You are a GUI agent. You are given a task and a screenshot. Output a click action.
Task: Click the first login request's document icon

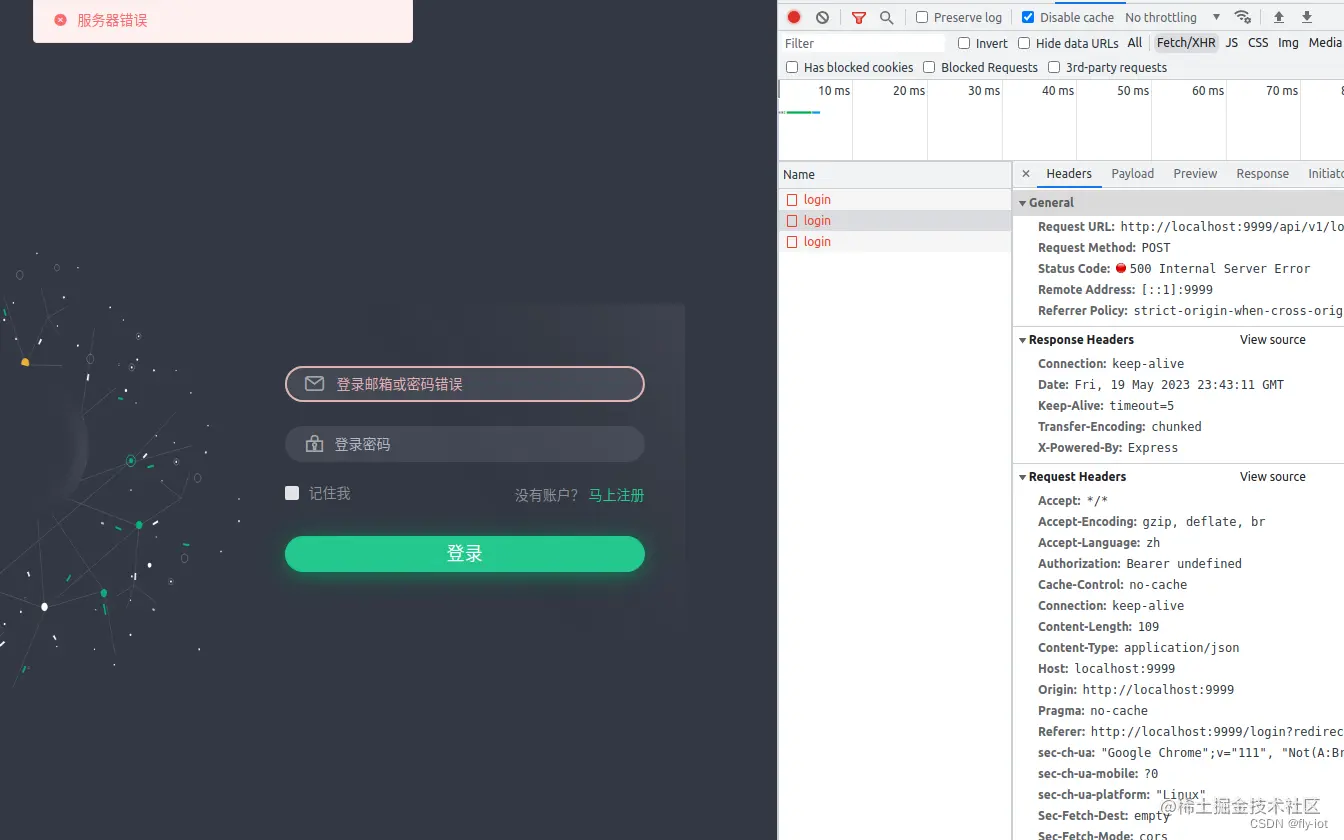point(792,200)
